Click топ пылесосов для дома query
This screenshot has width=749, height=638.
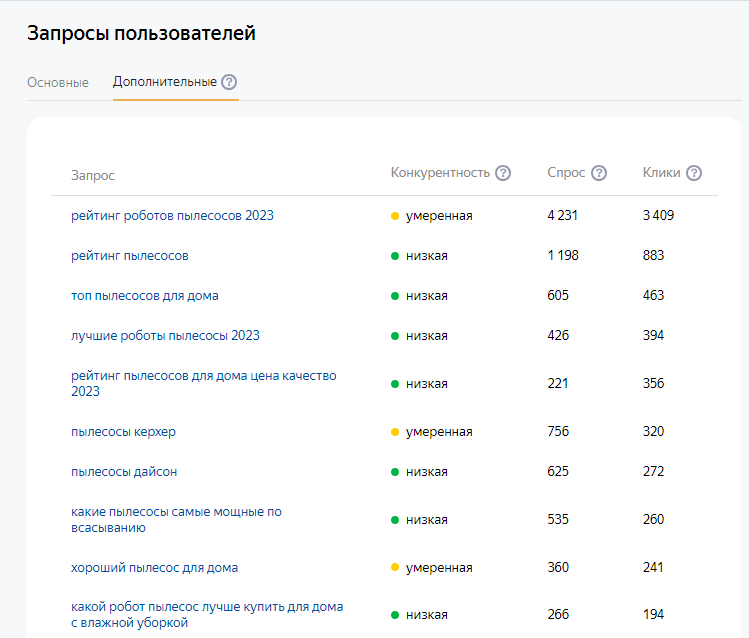(x=145, y=295)
